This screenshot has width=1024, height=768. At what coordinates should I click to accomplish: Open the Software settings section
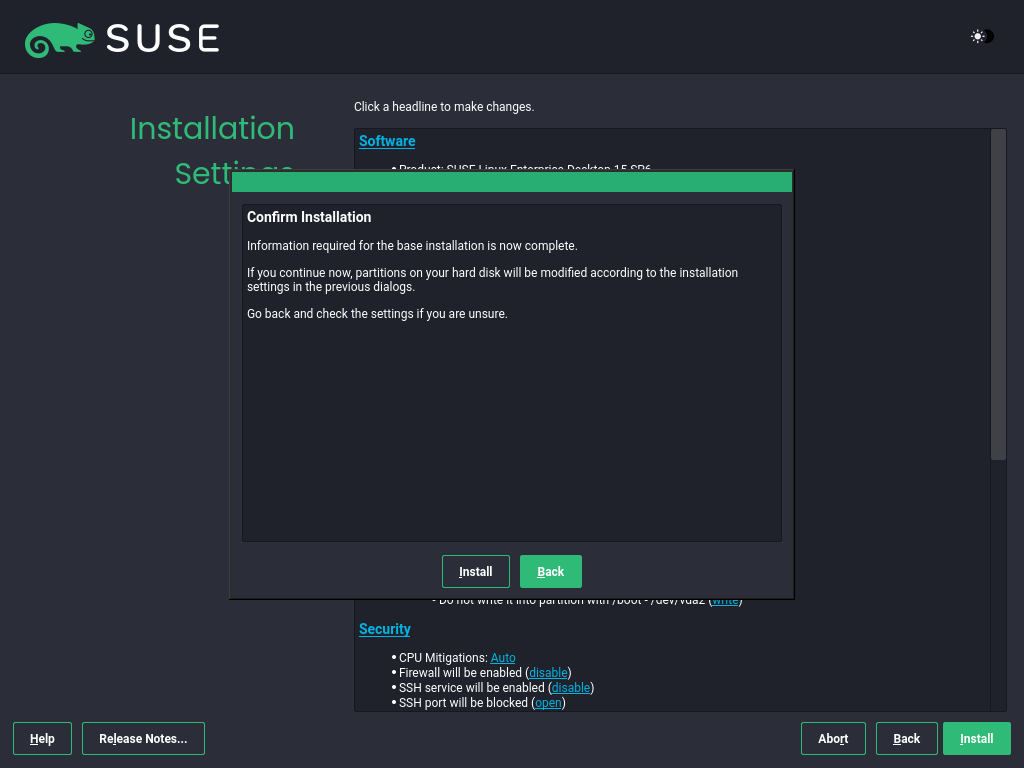387,141
